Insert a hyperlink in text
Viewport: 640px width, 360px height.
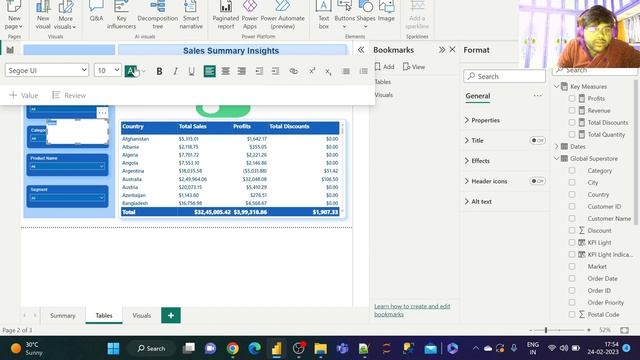coord(293,71)
